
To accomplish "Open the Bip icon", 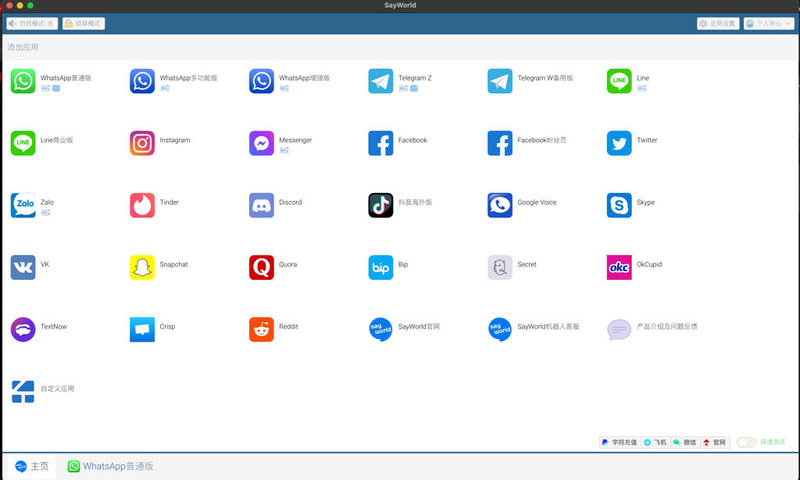I will (x=381, y=267).
